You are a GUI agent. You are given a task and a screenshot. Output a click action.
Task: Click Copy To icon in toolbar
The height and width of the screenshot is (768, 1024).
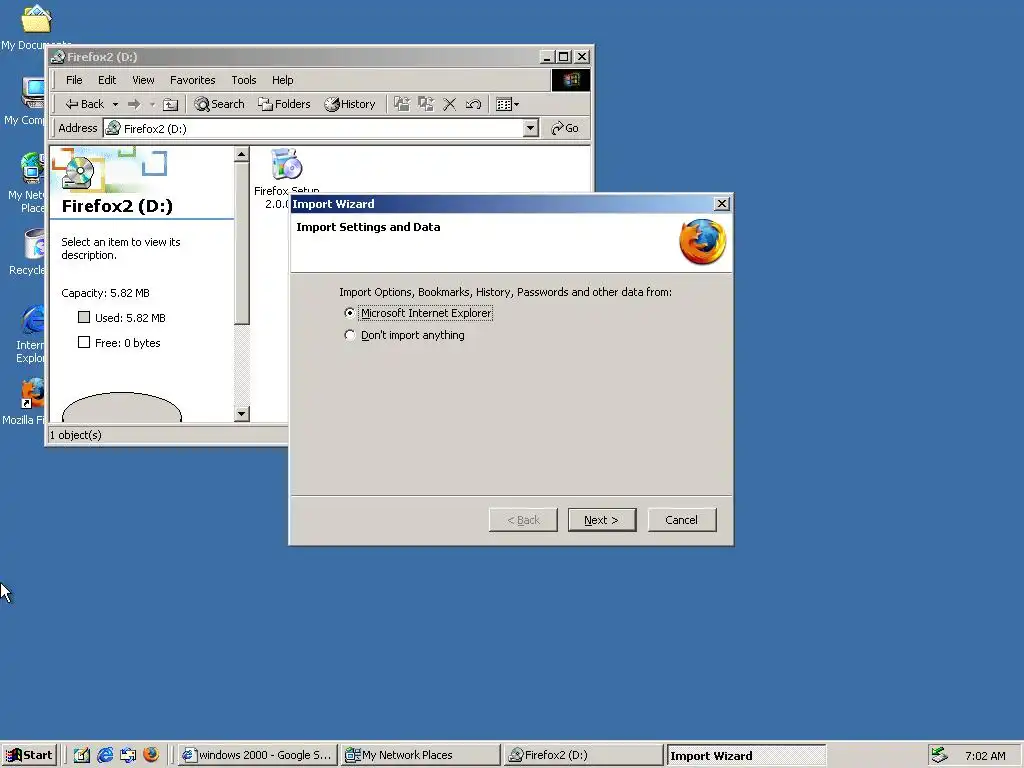[x=426, y=104]
